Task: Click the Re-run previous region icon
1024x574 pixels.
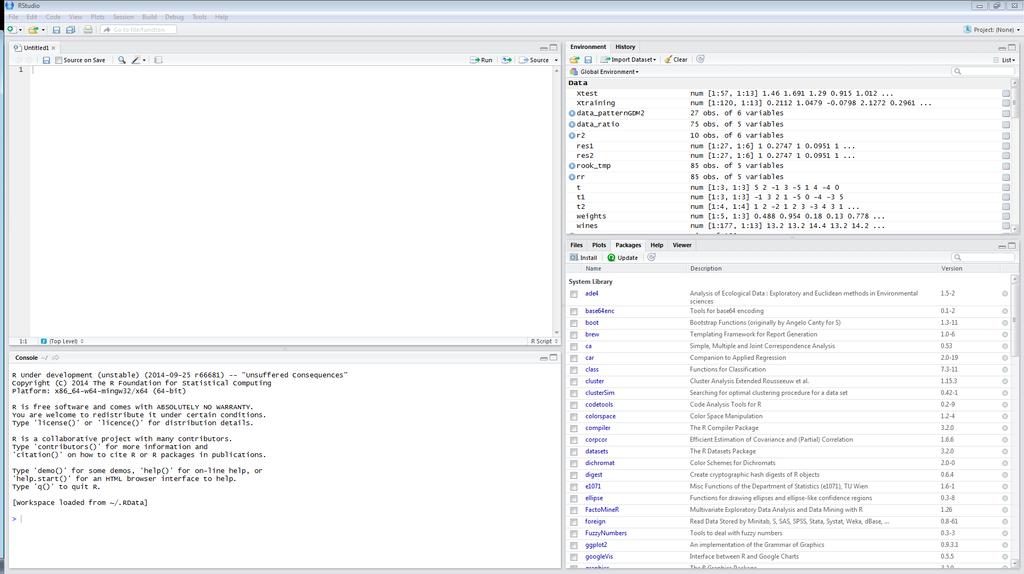Action: [x=507, y=60]
